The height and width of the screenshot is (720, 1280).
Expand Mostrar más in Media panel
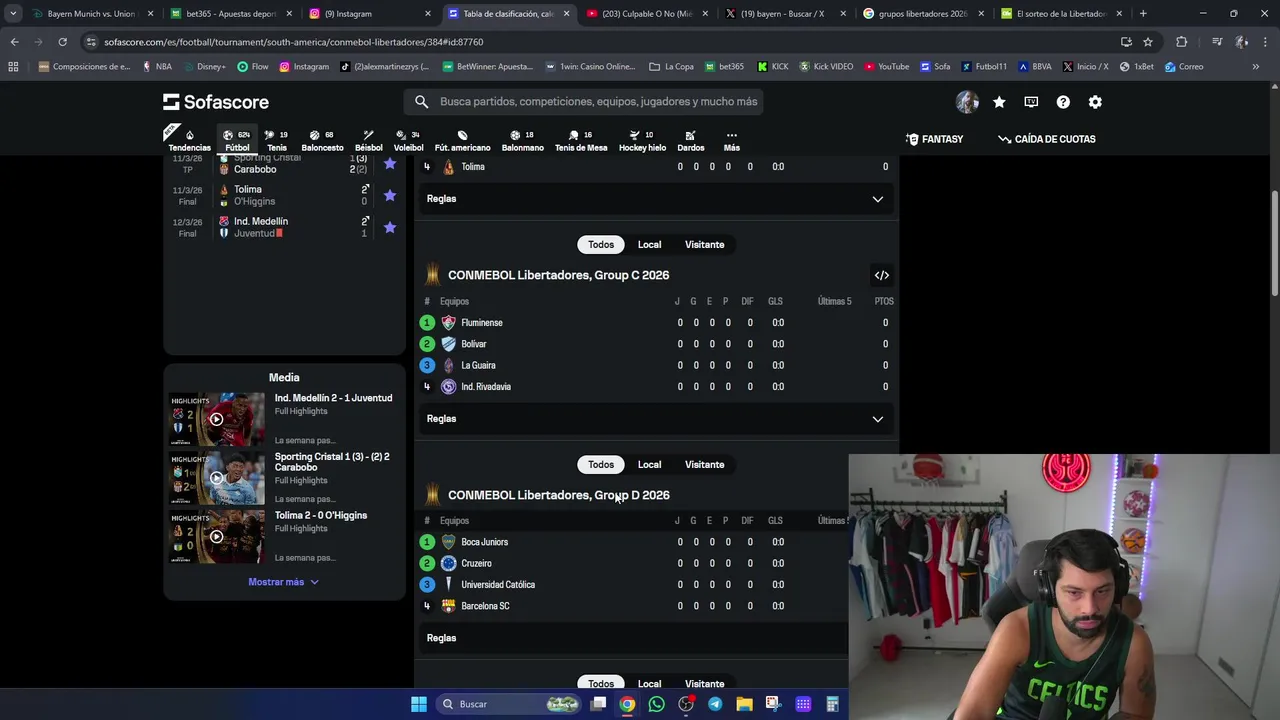pos(283,582)
